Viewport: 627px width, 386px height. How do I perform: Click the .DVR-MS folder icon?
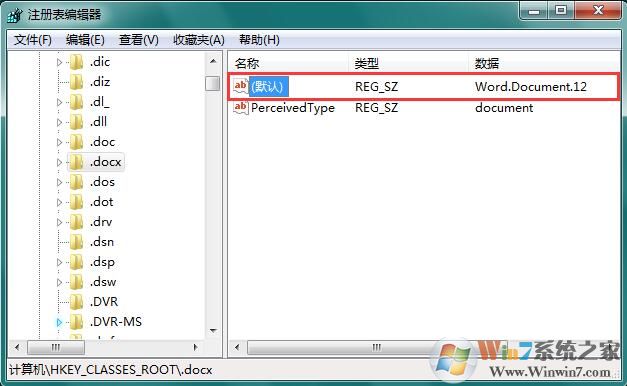pyautogui.click(x=76, y=322)
